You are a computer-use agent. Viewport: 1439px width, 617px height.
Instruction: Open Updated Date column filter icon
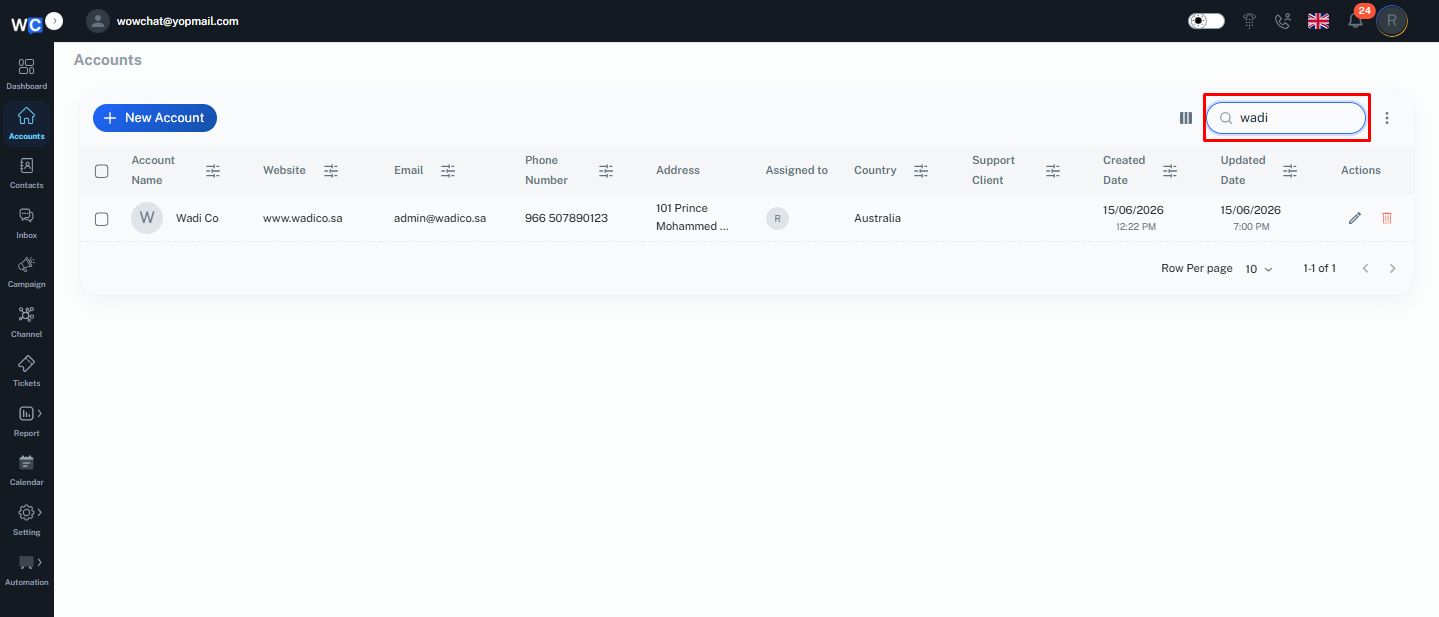[1290, 171]
